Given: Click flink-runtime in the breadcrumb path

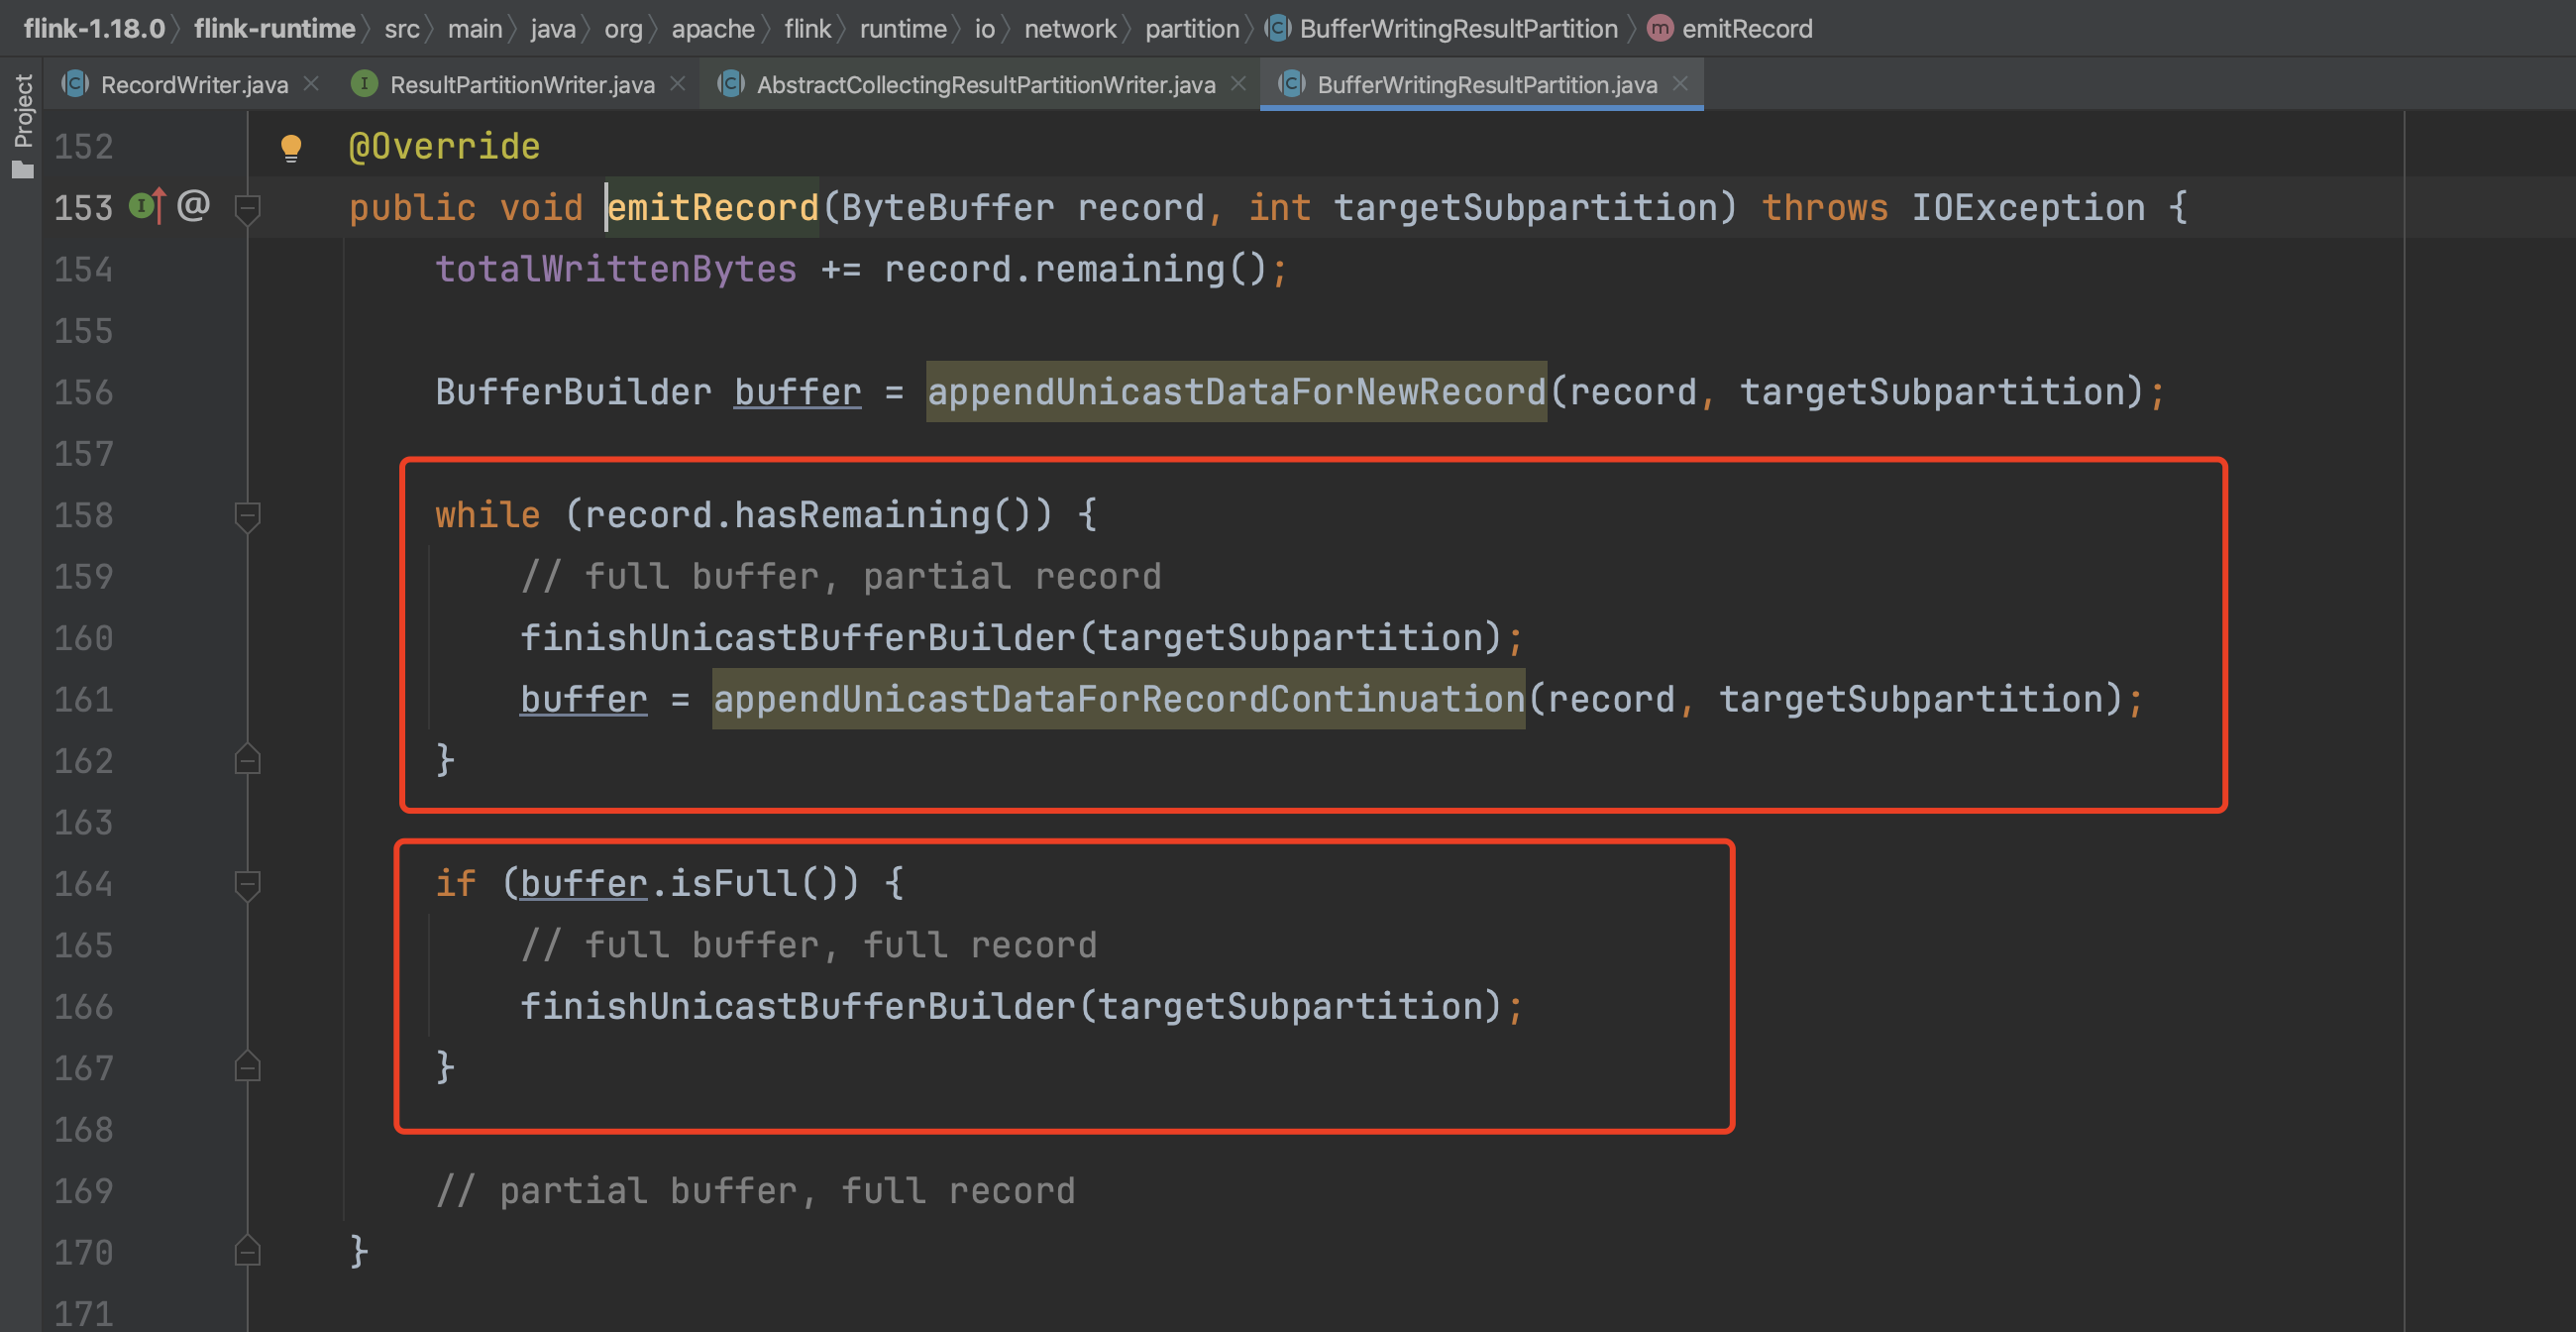Looking at the screenshot, I should (x=274, y=29).
